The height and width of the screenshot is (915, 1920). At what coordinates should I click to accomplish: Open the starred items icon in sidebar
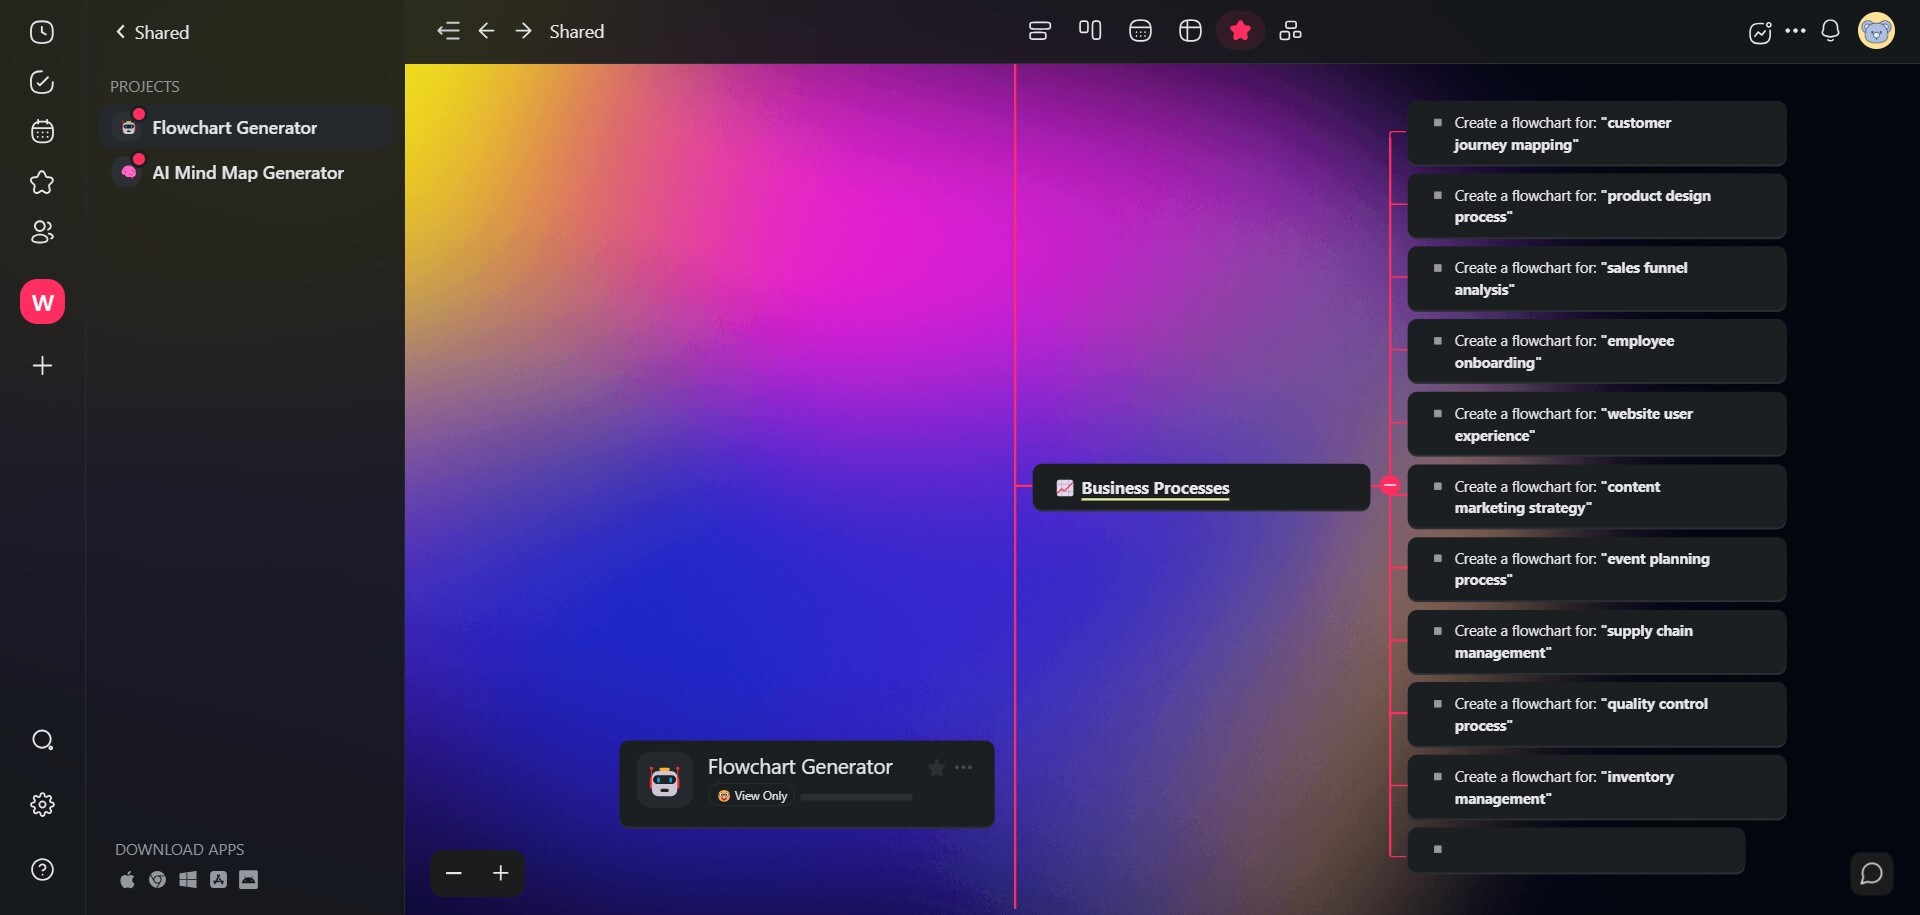(42, 182)
